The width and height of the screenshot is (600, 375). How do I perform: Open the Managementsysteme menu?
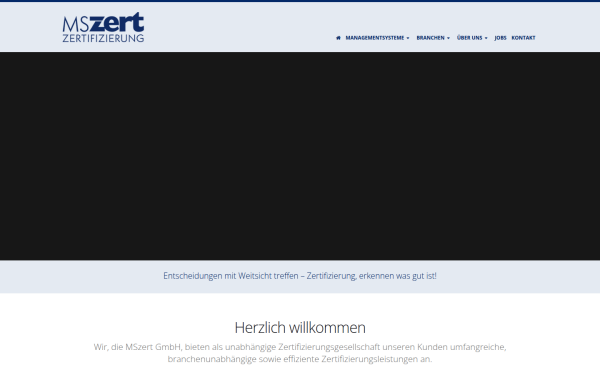click(x=375, y=38)
